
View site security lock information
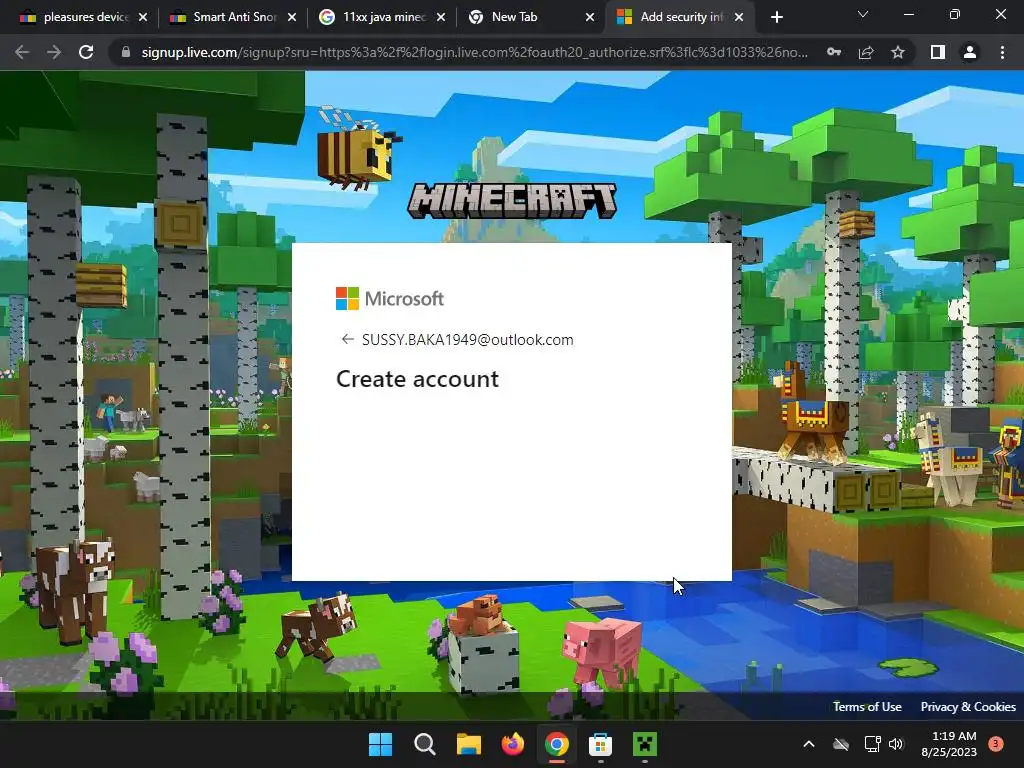click(126, 52)
